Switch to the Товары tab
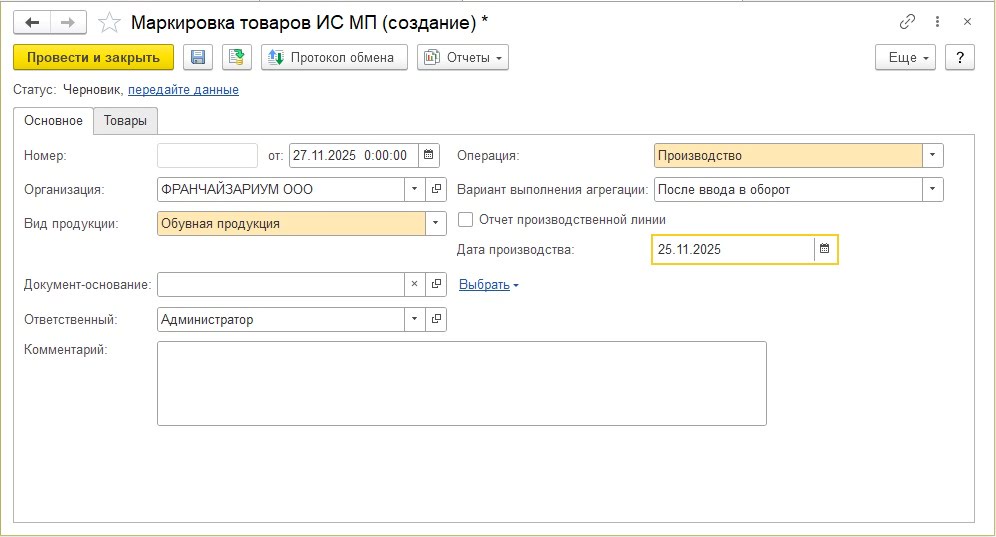 pyautogui.click(x=125, y=121)
